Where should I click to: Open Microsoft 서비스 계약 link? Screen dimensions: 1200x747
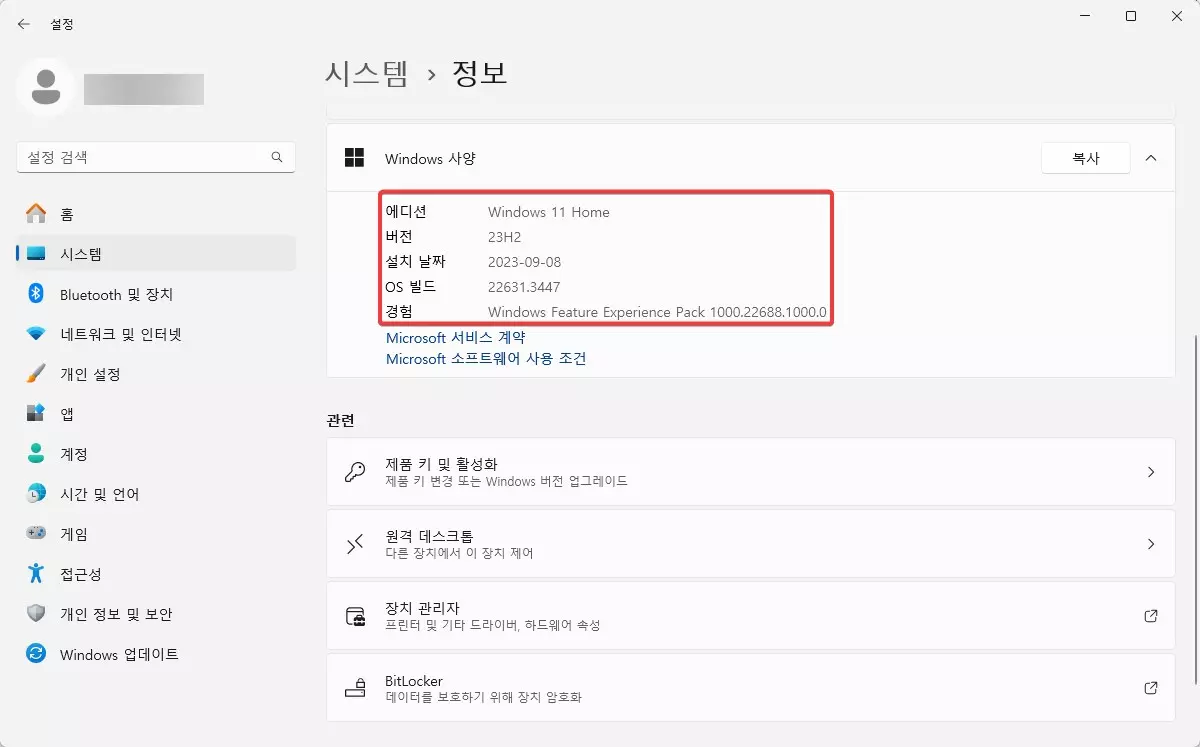point(456,338)
